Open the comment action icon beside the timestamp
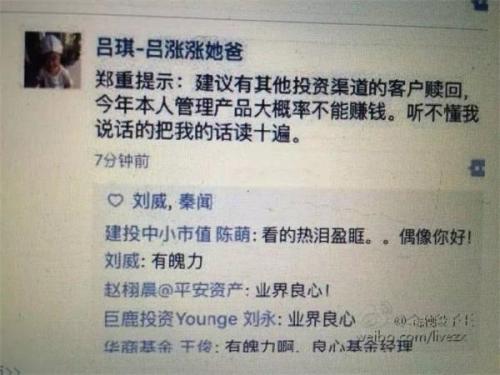The width and height of the screenshot is (500, 375). click(477, 168)
